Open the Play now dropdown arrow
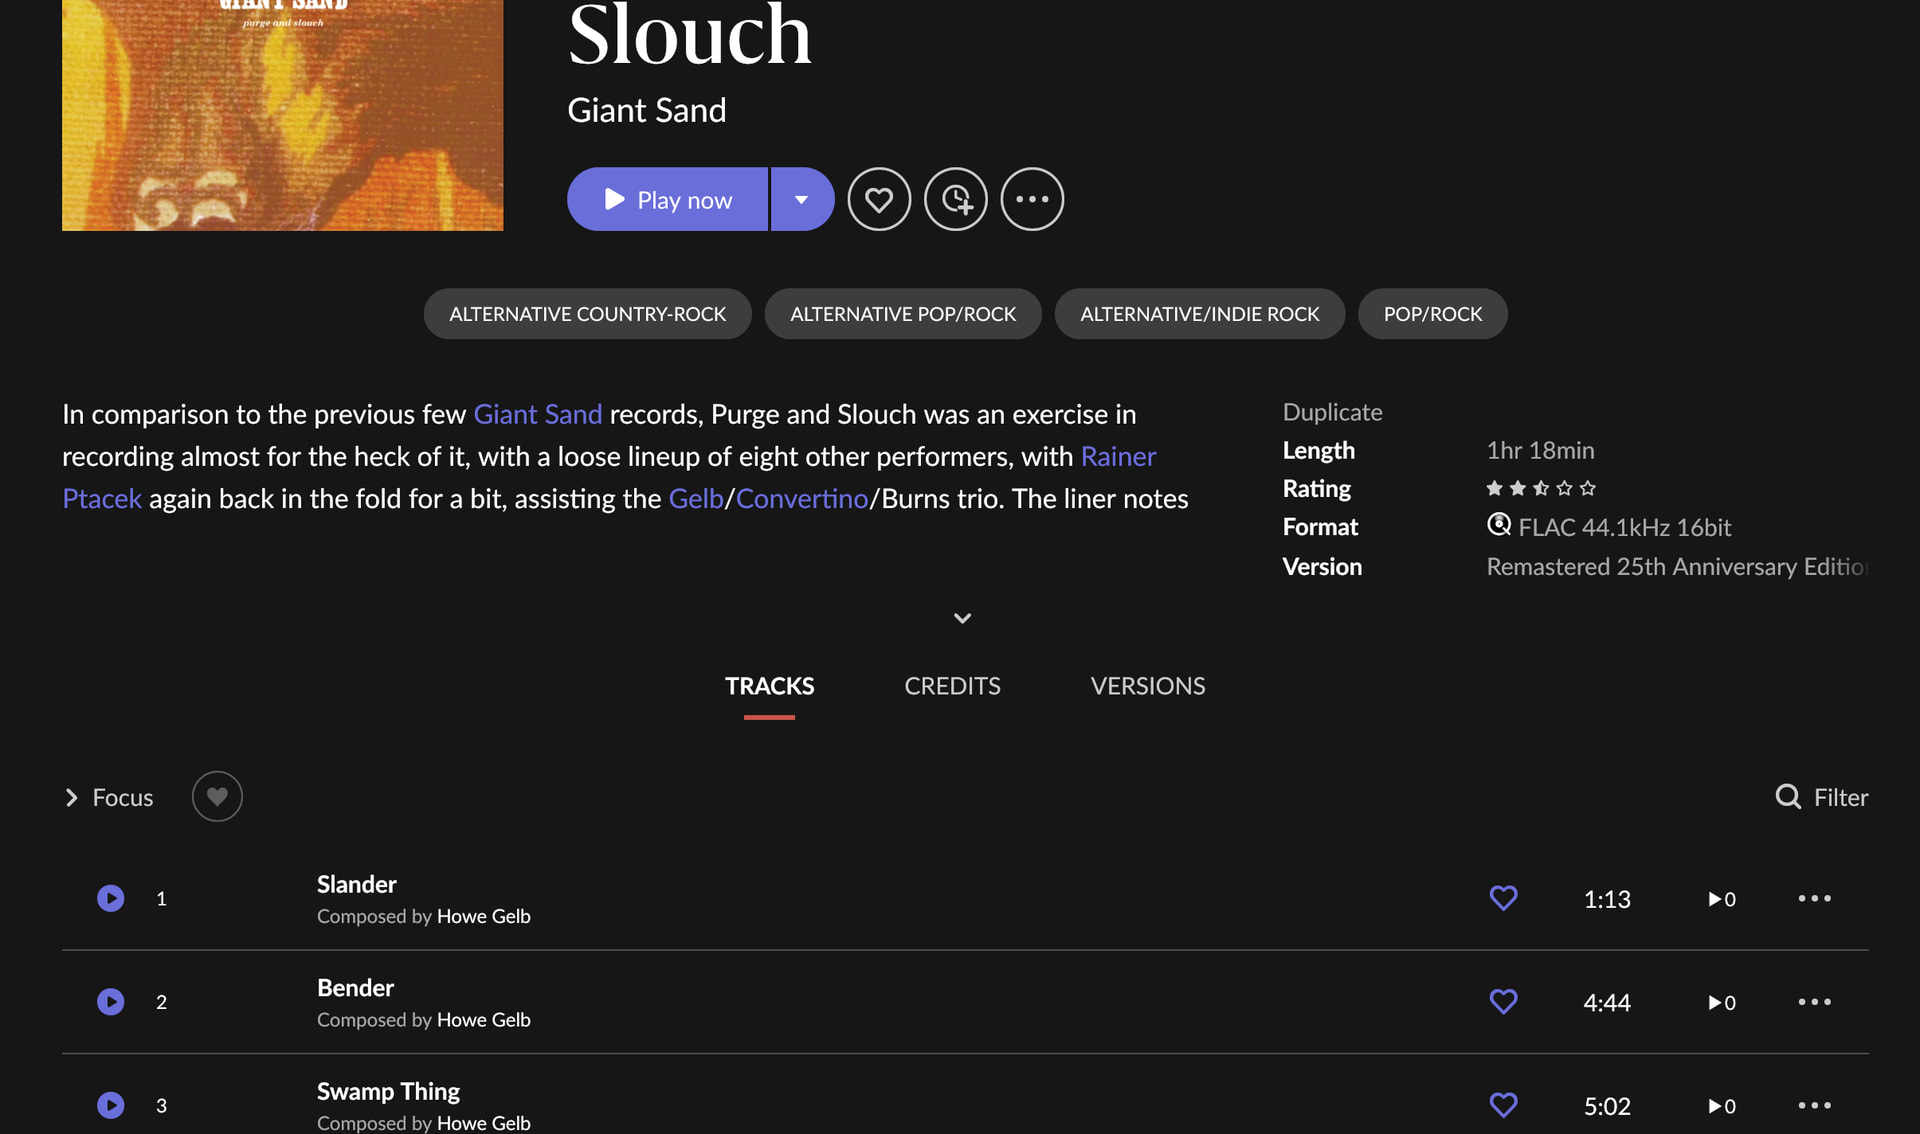1920x1134 pixels. coord(802,199)
